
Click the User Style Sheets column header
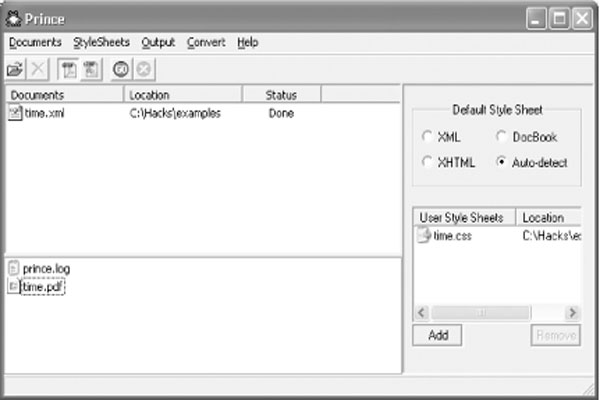pos(465,217)
